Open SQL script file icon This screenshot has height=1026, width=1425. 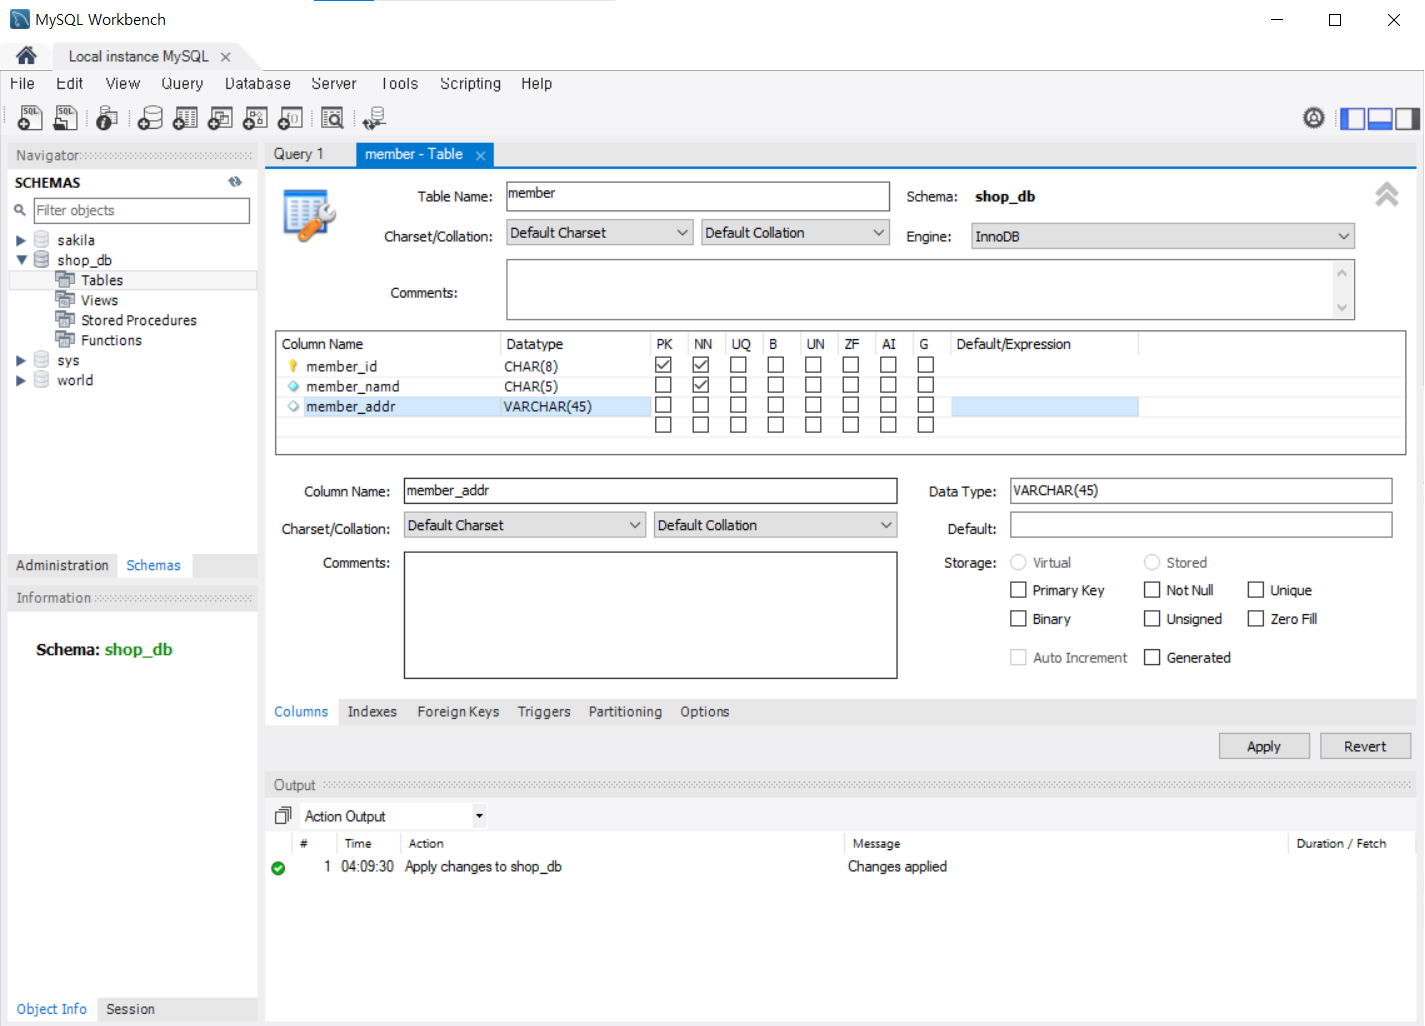point(65,118)
